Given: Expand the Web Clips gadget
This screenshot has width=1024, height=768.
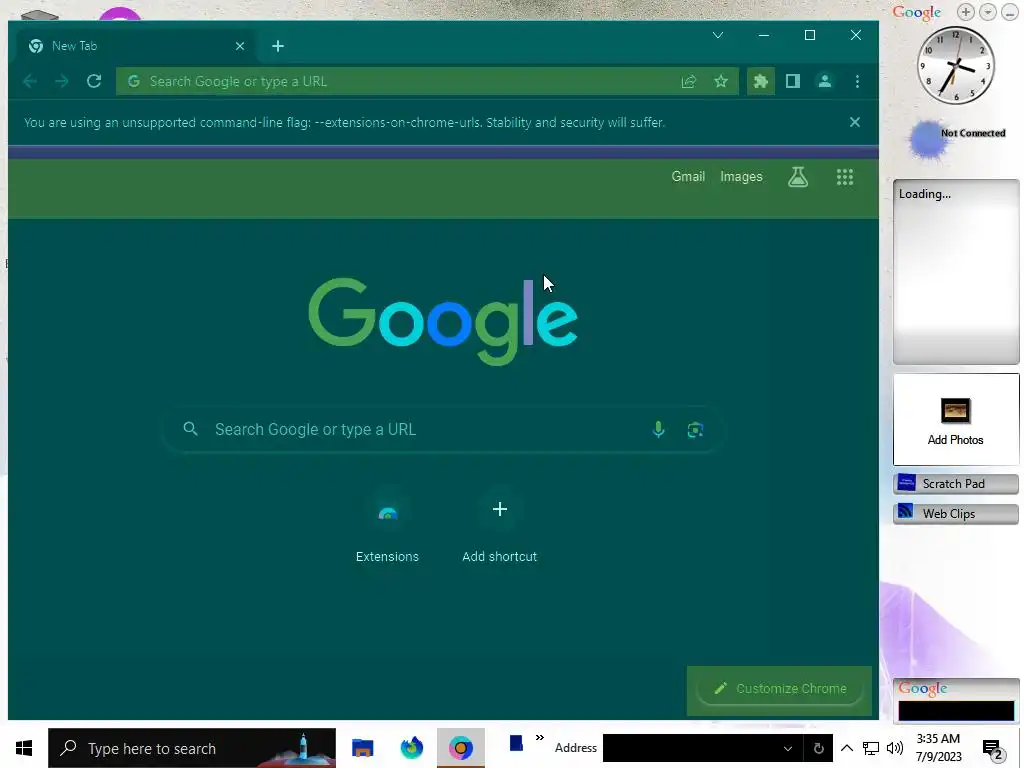Looking at the screenshot, I should [955, 513].
